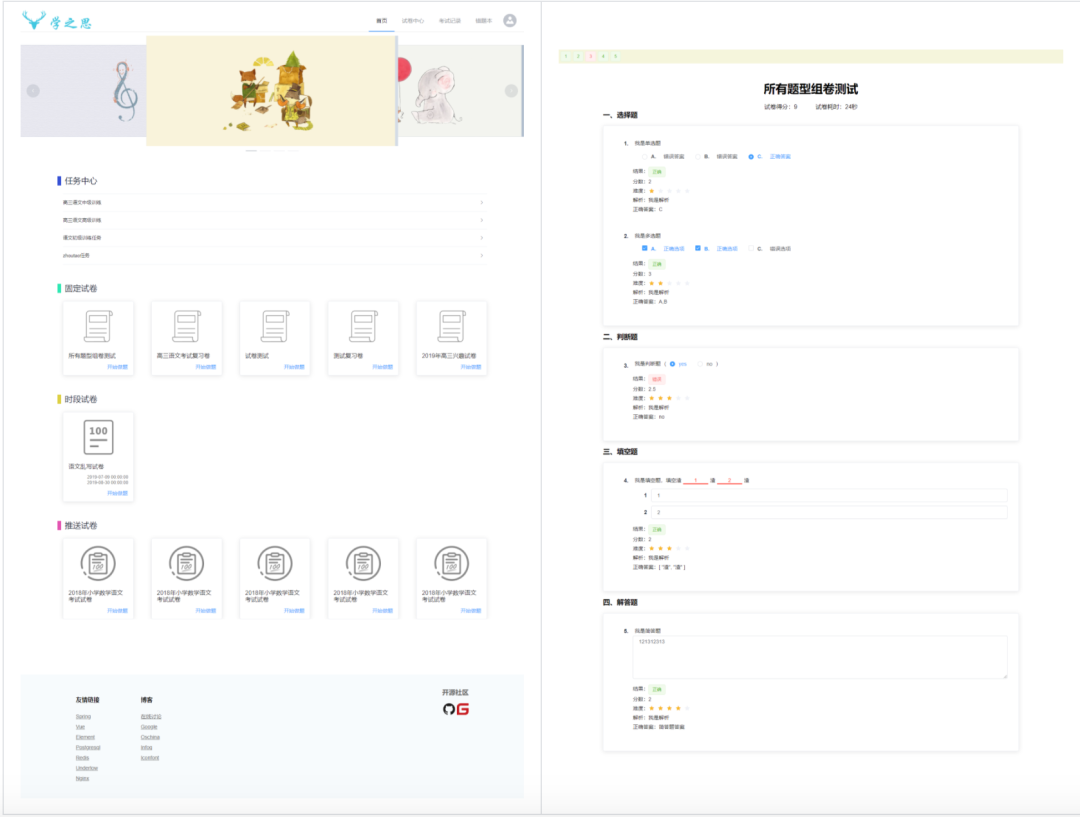This screenshot has height=817, width=1080.
Task: Open the 错题本 tab
Action: [484, 21]
